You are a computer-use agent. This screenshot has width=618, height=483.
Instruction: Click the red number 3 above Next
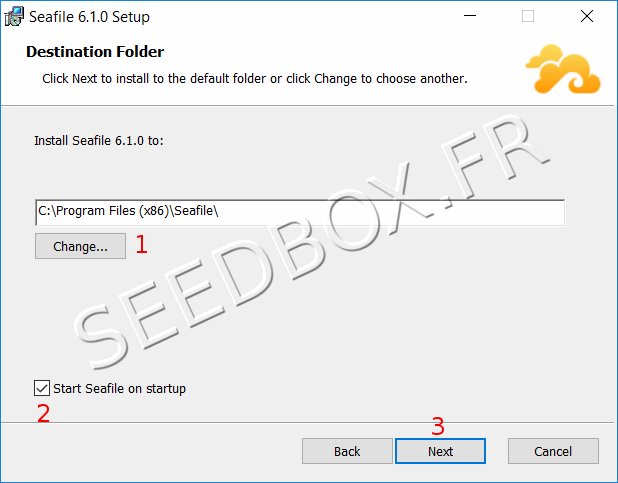click(438, 426)
